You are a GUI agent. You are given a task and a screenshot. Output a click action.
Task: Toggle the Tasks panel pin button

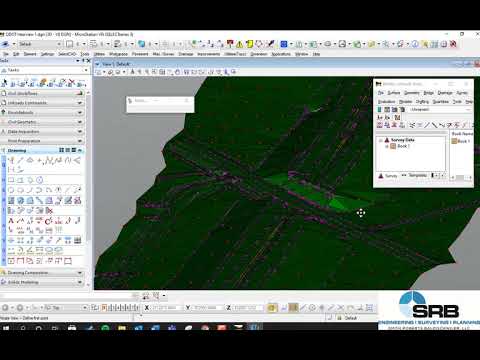pos(83,61)
